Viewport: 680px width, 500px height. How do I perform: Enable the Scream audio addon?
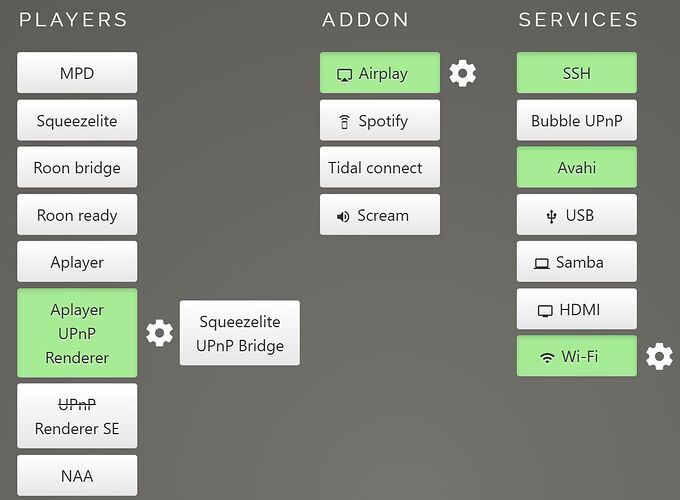click(x=380, y=215)
